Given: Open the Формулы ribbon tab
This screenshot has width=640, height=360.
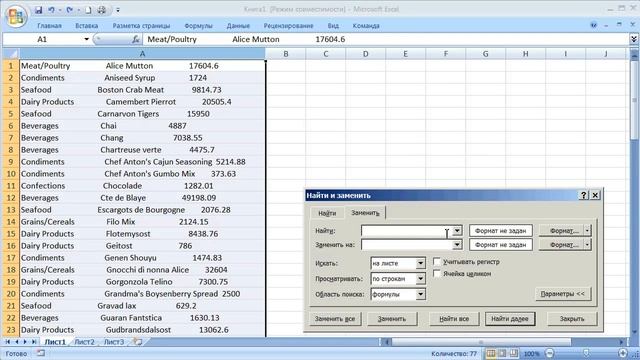Looking at the screenshot, I should pyautogui.click(x=198, y=26).
